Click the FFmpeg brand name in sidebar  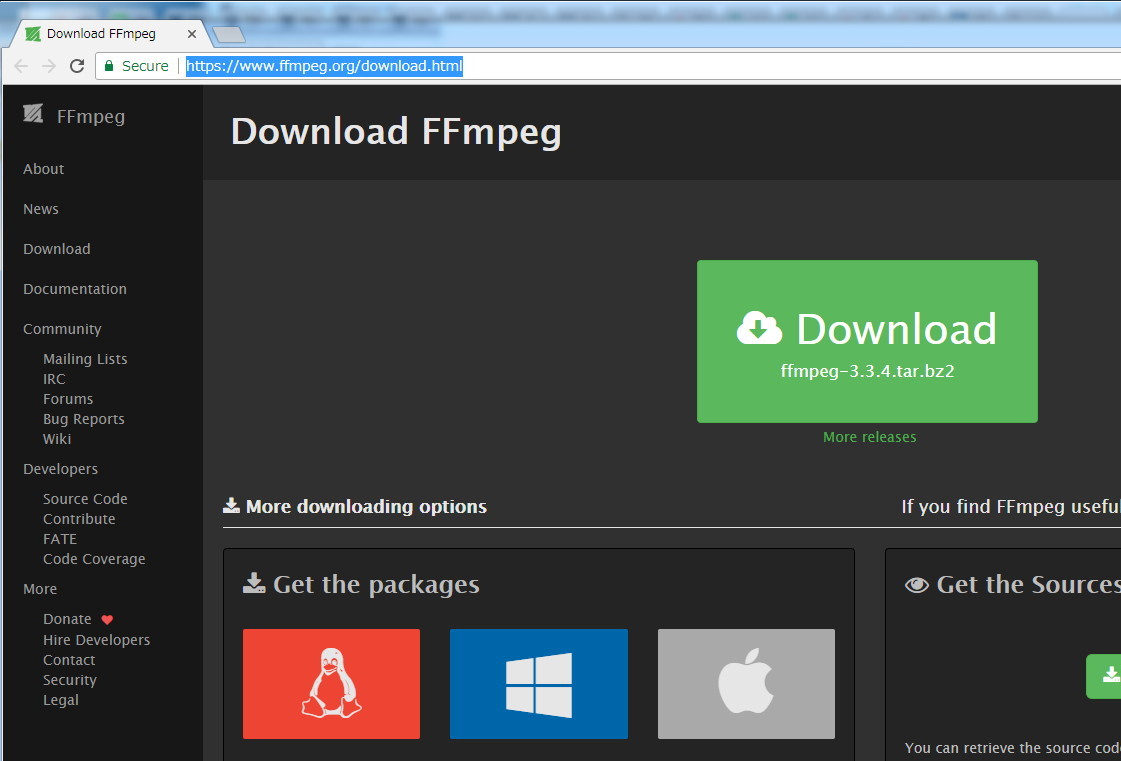pyautogui.click(x=91, y=116)
